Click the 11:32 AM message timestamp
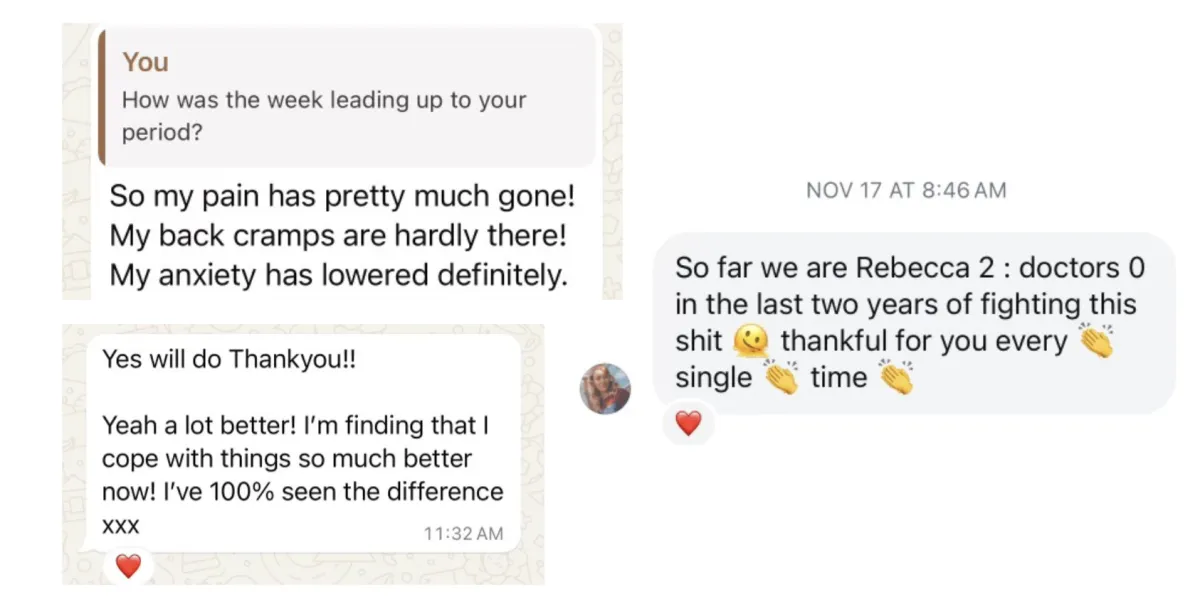The width and height of the screenshot is (1200, 604). [x=464, y=534]
